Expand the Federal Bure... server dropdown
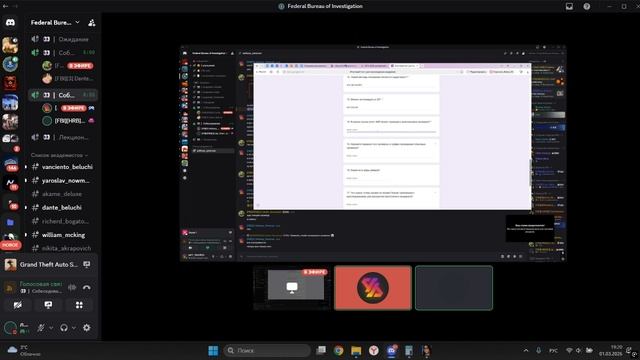 point(78,22)
